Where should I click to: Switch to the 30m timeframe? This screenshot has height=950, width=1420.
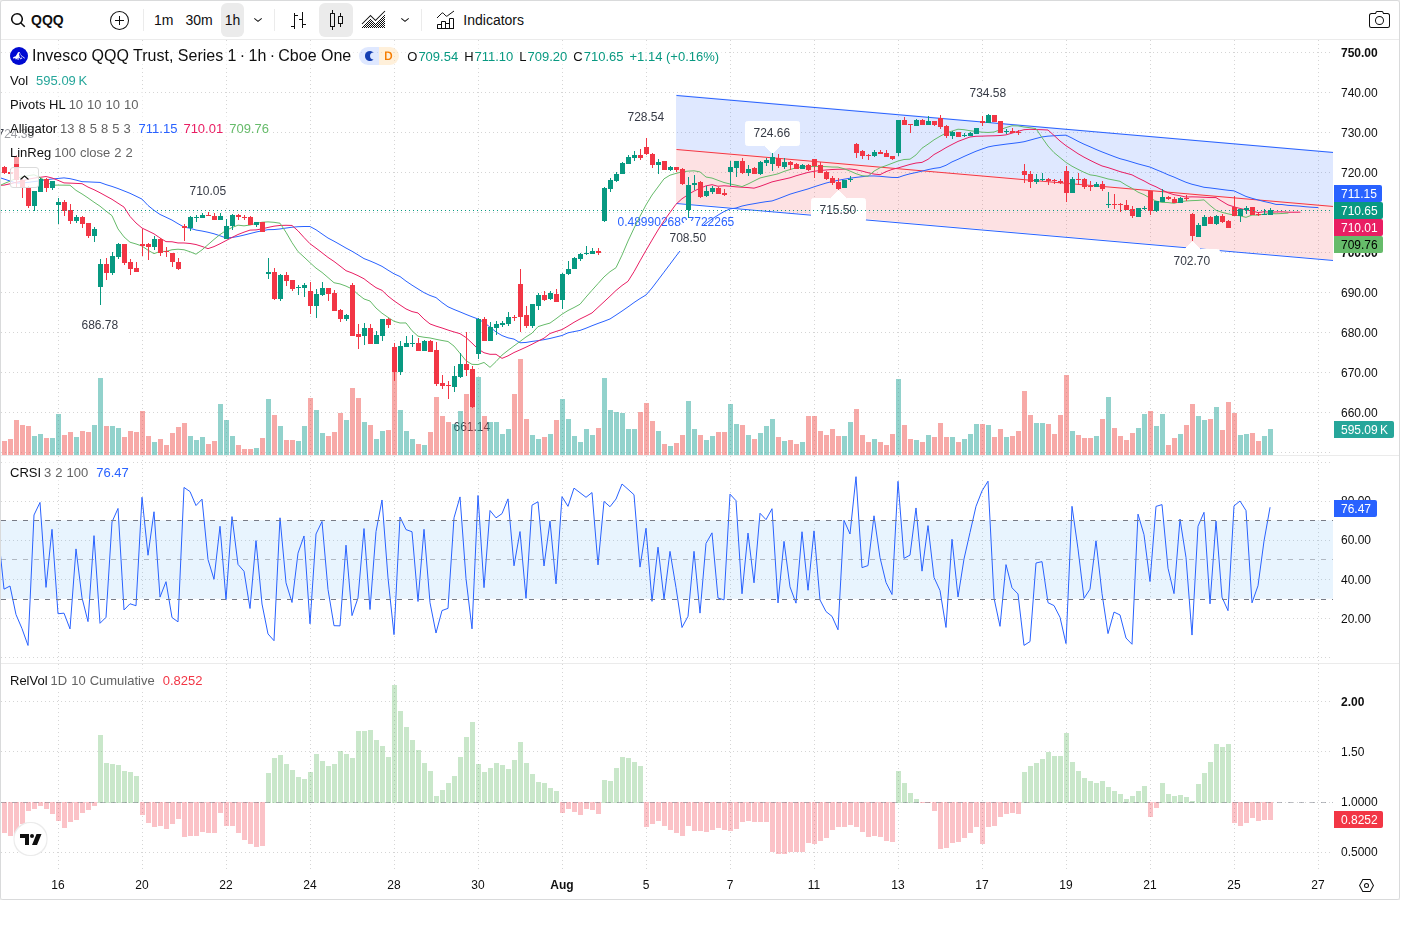(x=199, y=20)
